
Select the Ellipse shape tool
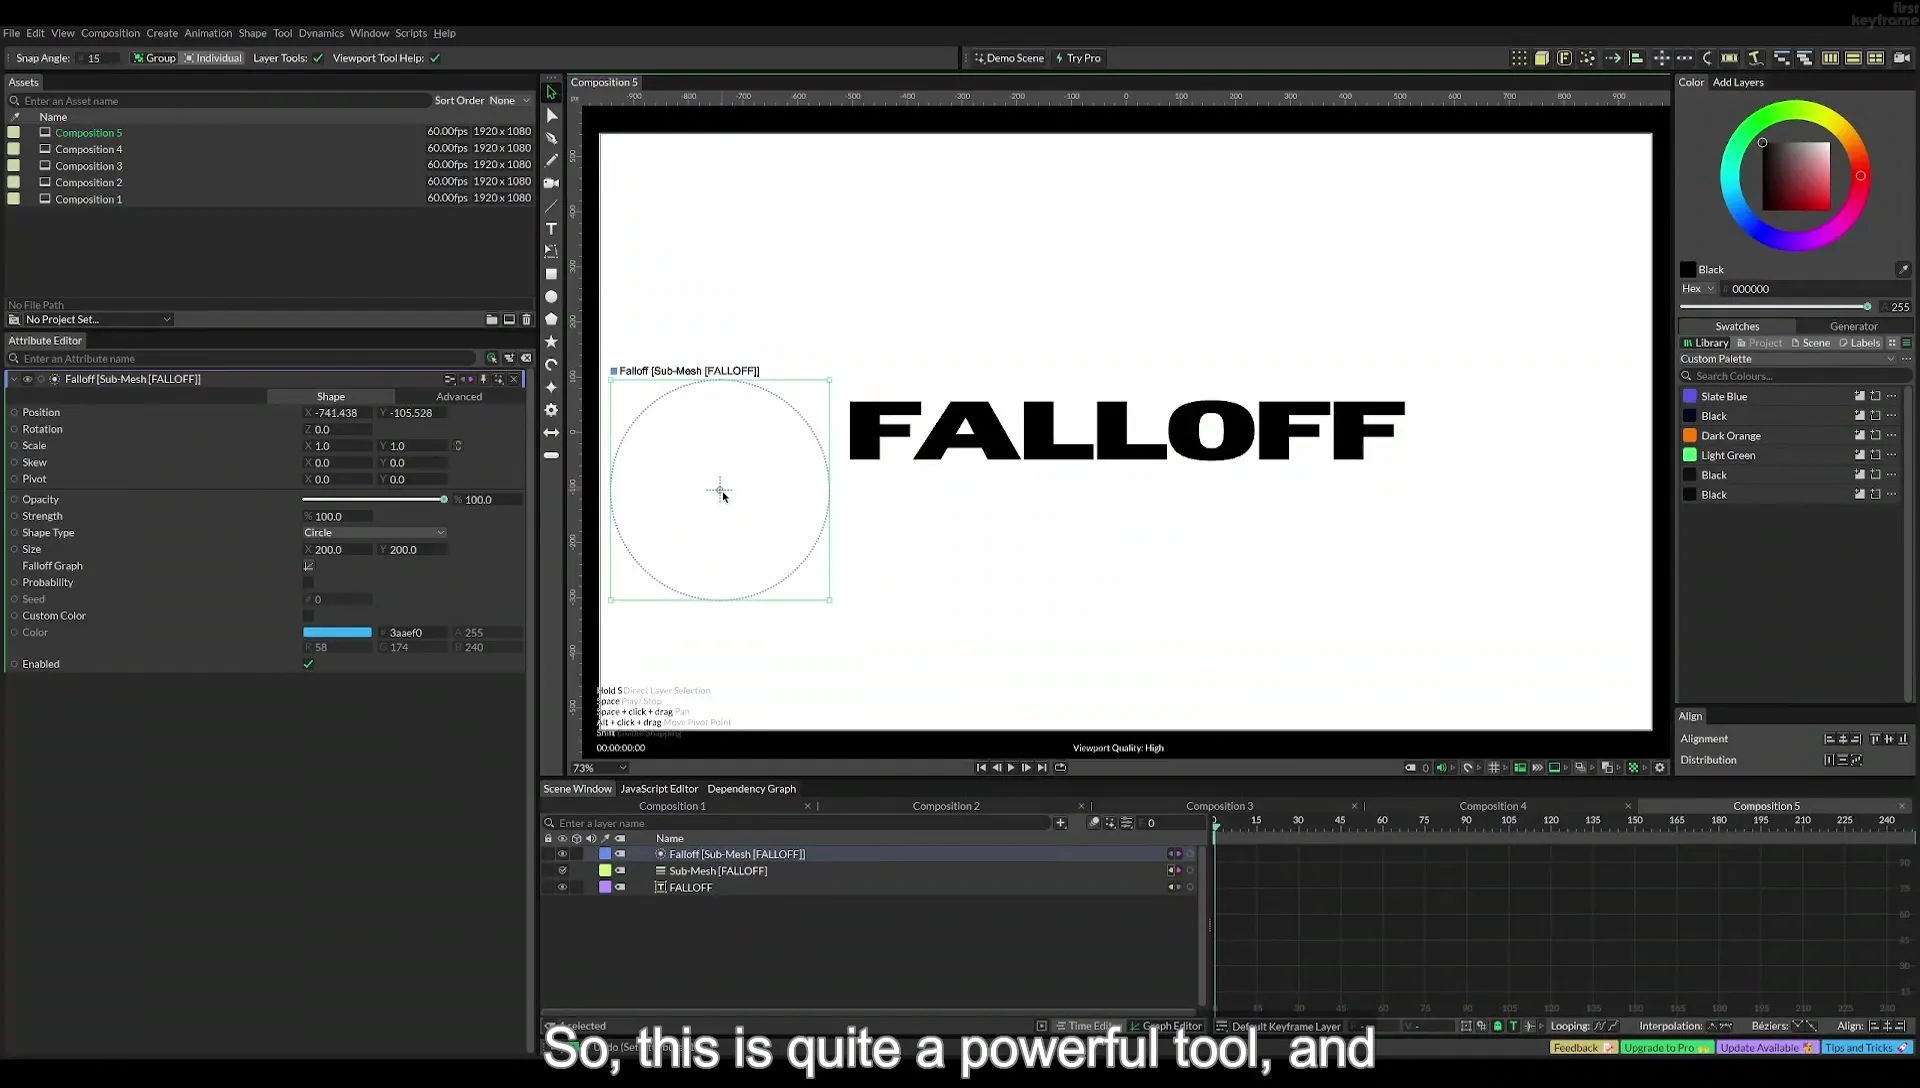click(x=551, y=297)
